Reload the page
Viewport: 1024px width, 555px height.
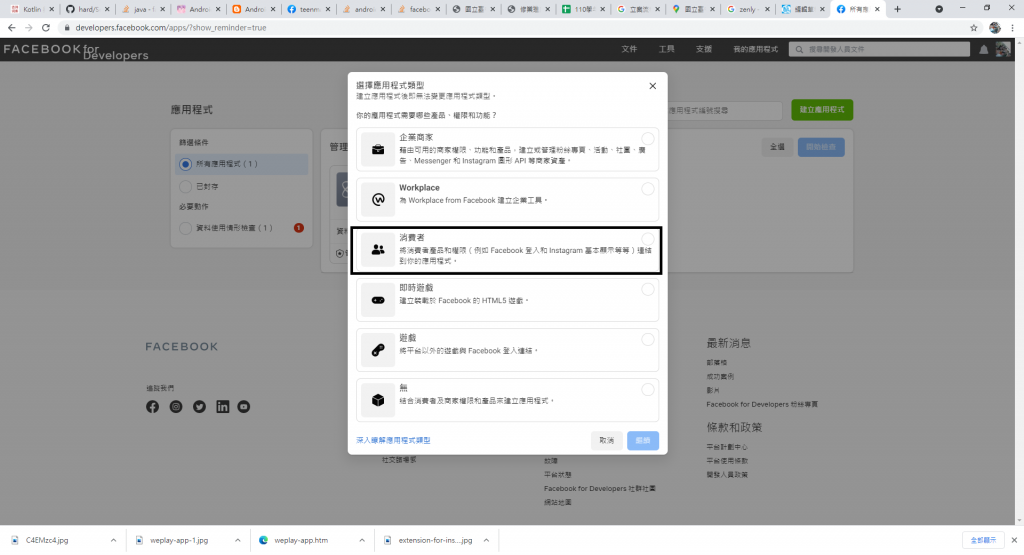[46, 27]
